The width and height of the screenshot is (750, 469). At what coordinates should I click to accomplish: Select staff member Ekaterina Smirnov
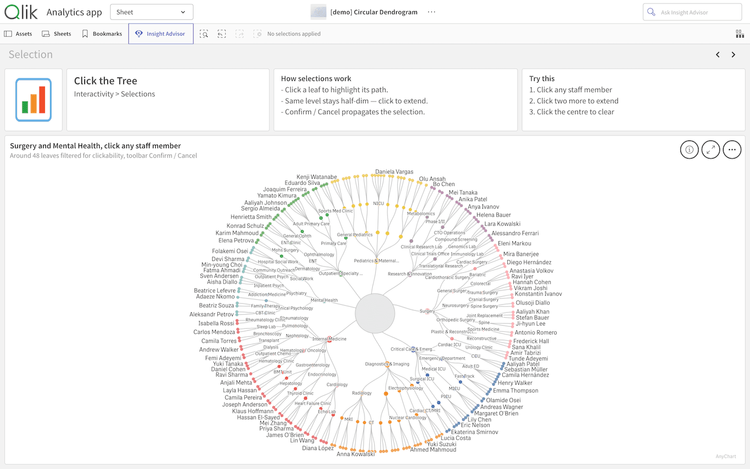474,432
